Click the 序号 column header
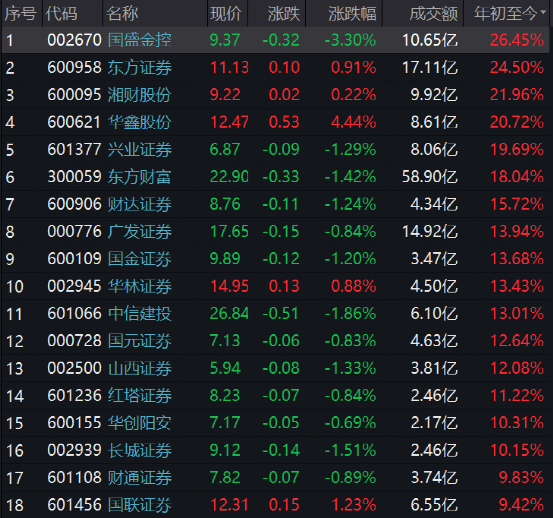Image resolution: width=553 pixels, height=518 pixels. [20, 14]
